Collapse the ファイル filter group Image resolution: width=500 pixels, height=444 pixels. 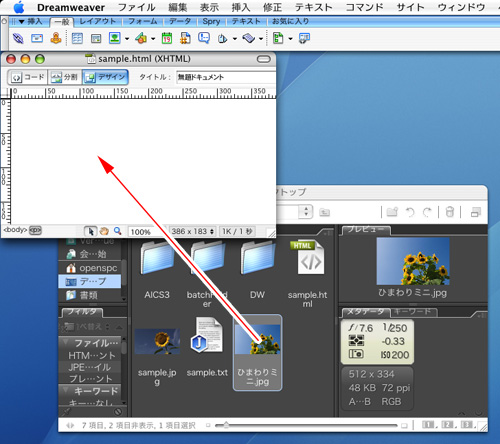pyautogui.click(x=66, y=342)
